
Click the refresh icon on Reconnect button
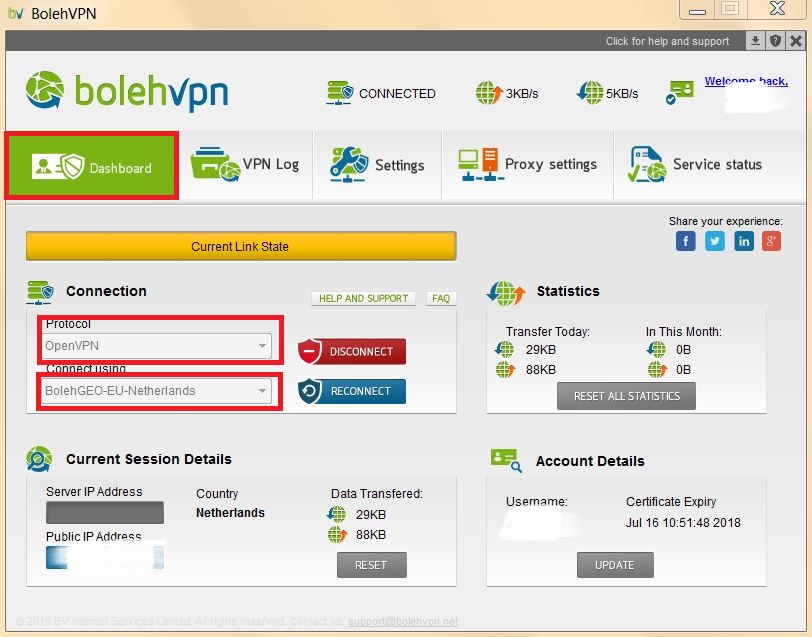point(310,392)
